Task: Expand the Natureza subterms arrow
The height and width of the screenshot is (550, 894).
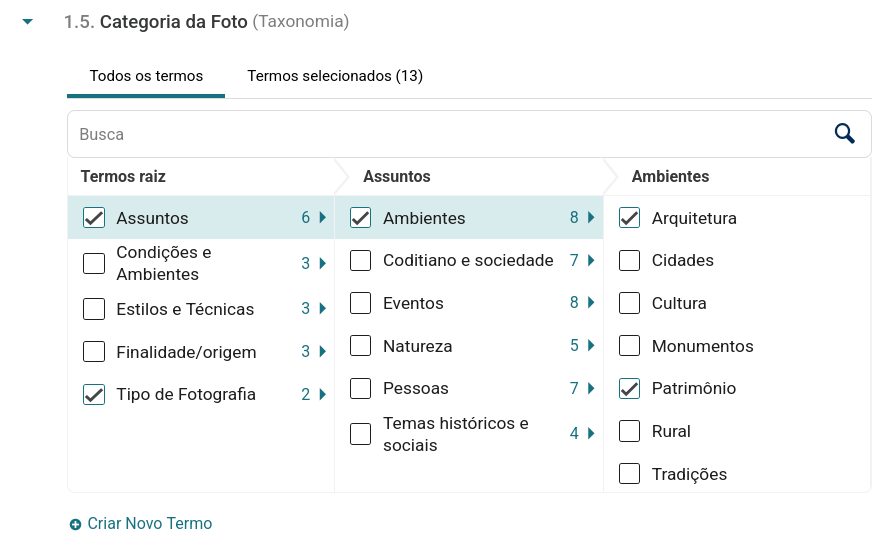Action: click(591, 346)
